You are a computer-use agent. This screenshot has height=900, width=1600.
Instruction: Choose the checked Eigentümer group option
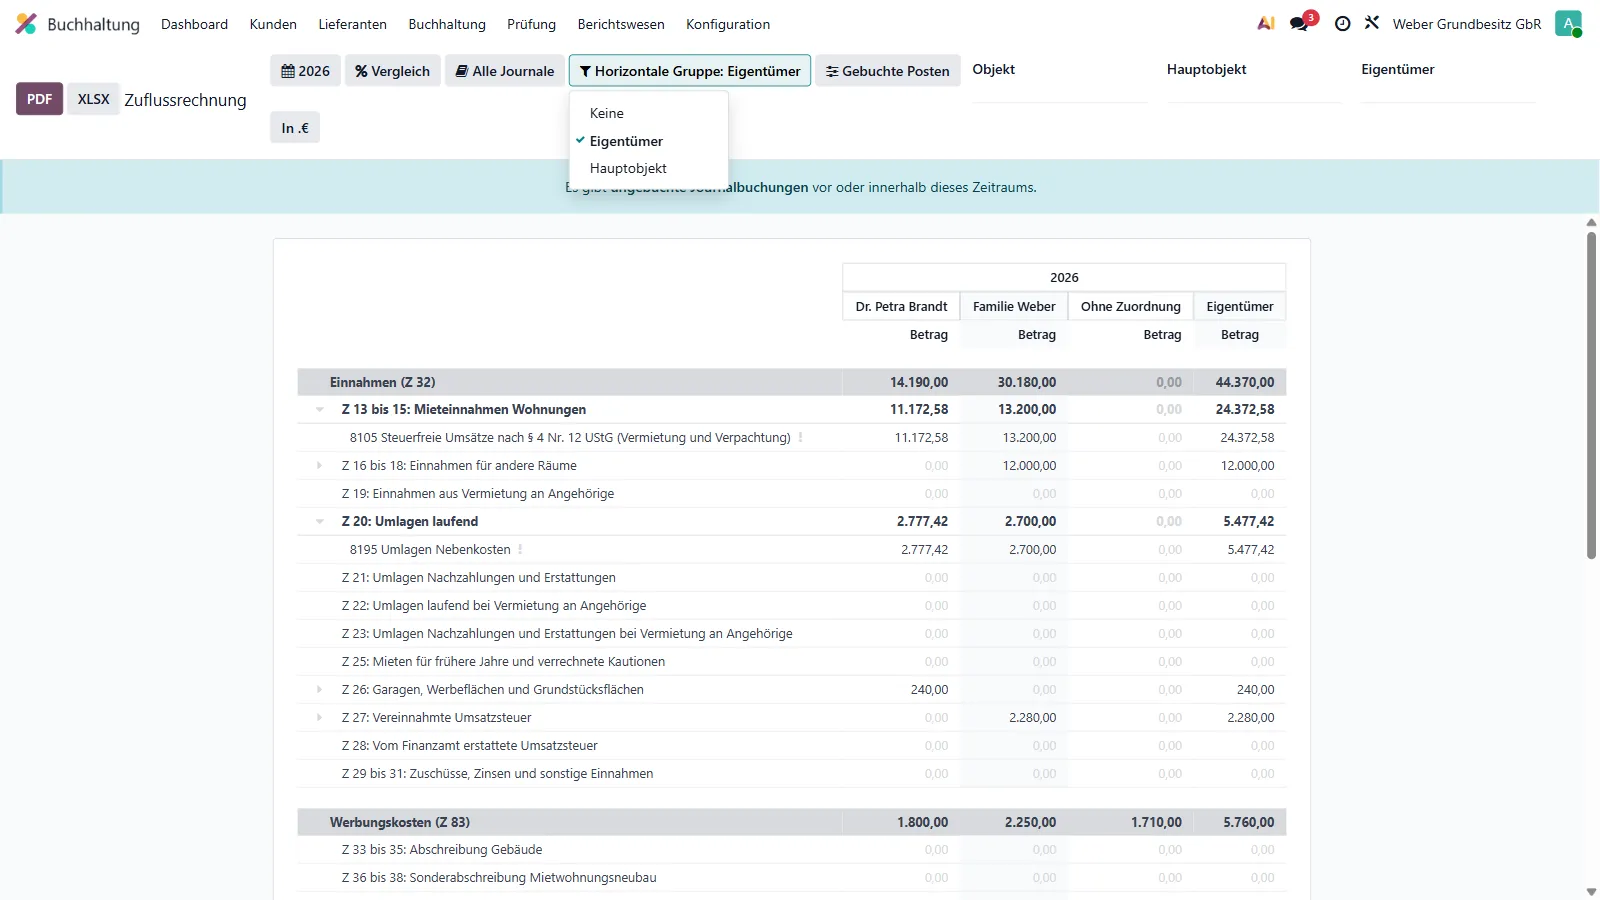coord(649,141)
